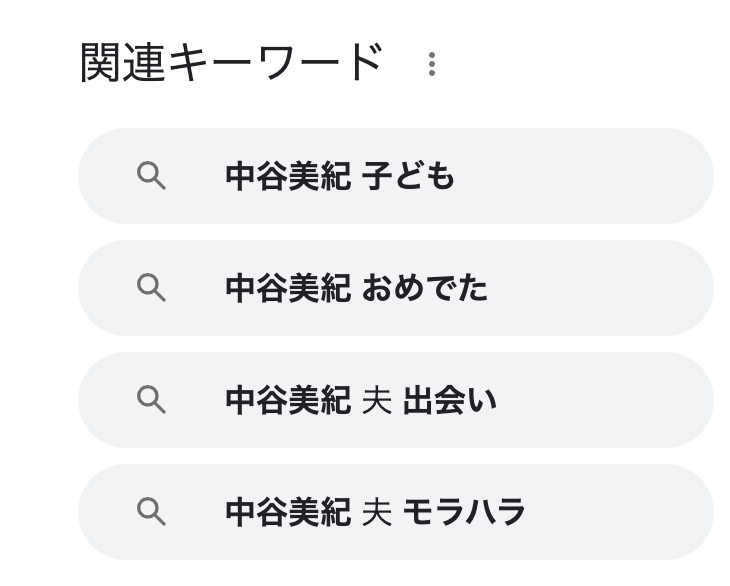Search the related keyword 中谷美紀 子ども

pyautogui.click(x=396, y=176)
